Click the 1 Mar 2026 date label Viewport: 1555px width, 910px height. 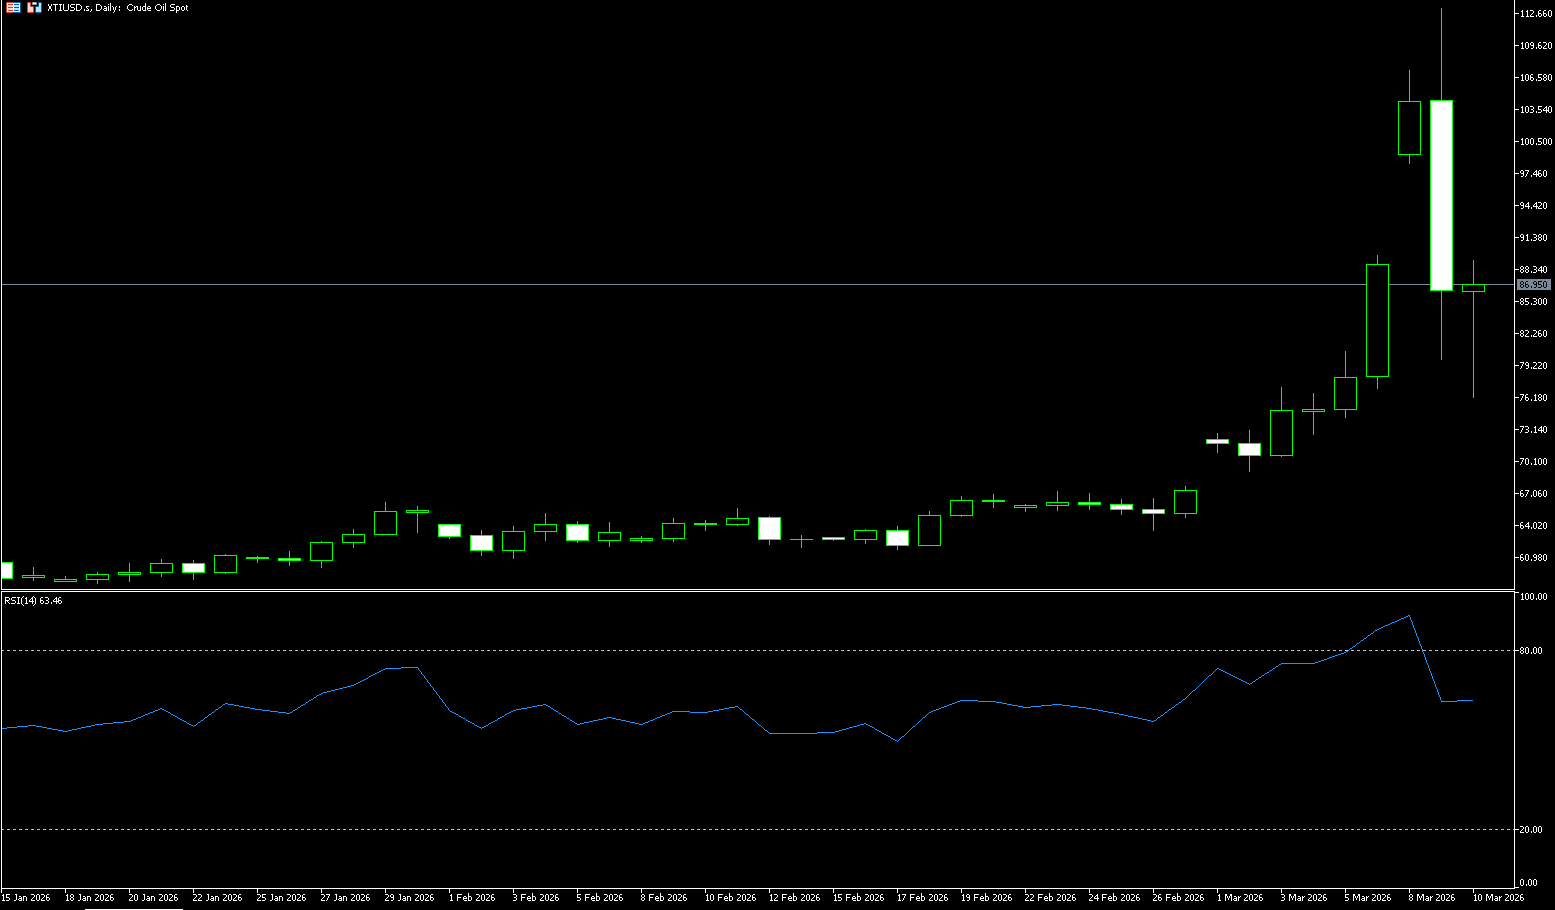(x=1240, y=898)
